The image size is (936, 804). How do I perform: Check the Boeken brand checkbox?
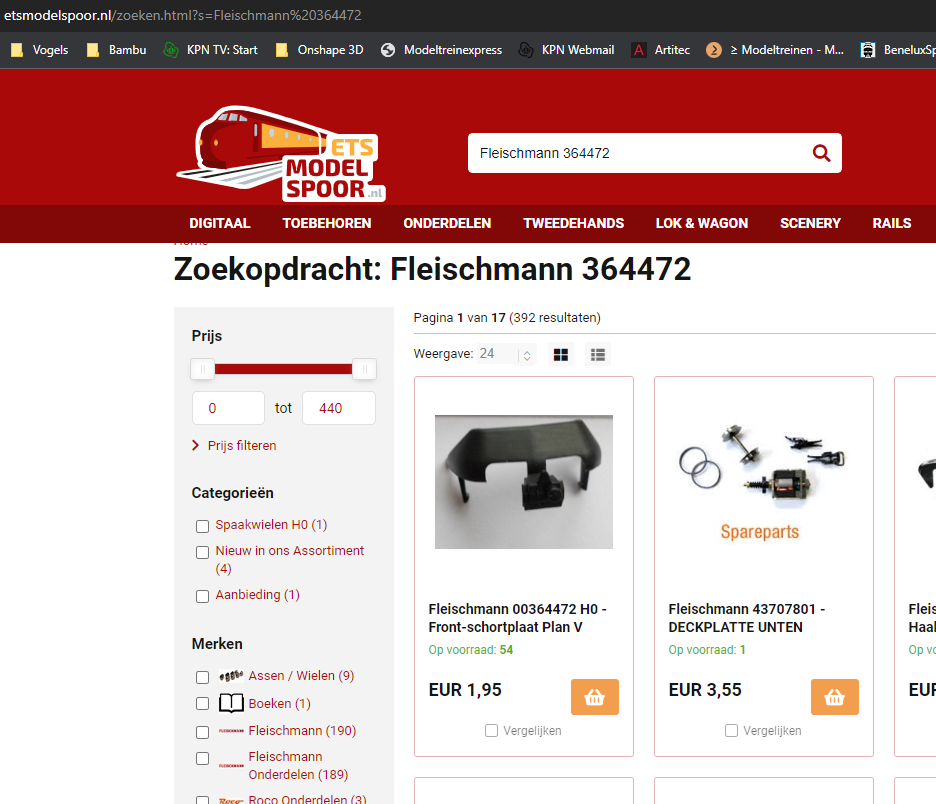pos(202,704)
